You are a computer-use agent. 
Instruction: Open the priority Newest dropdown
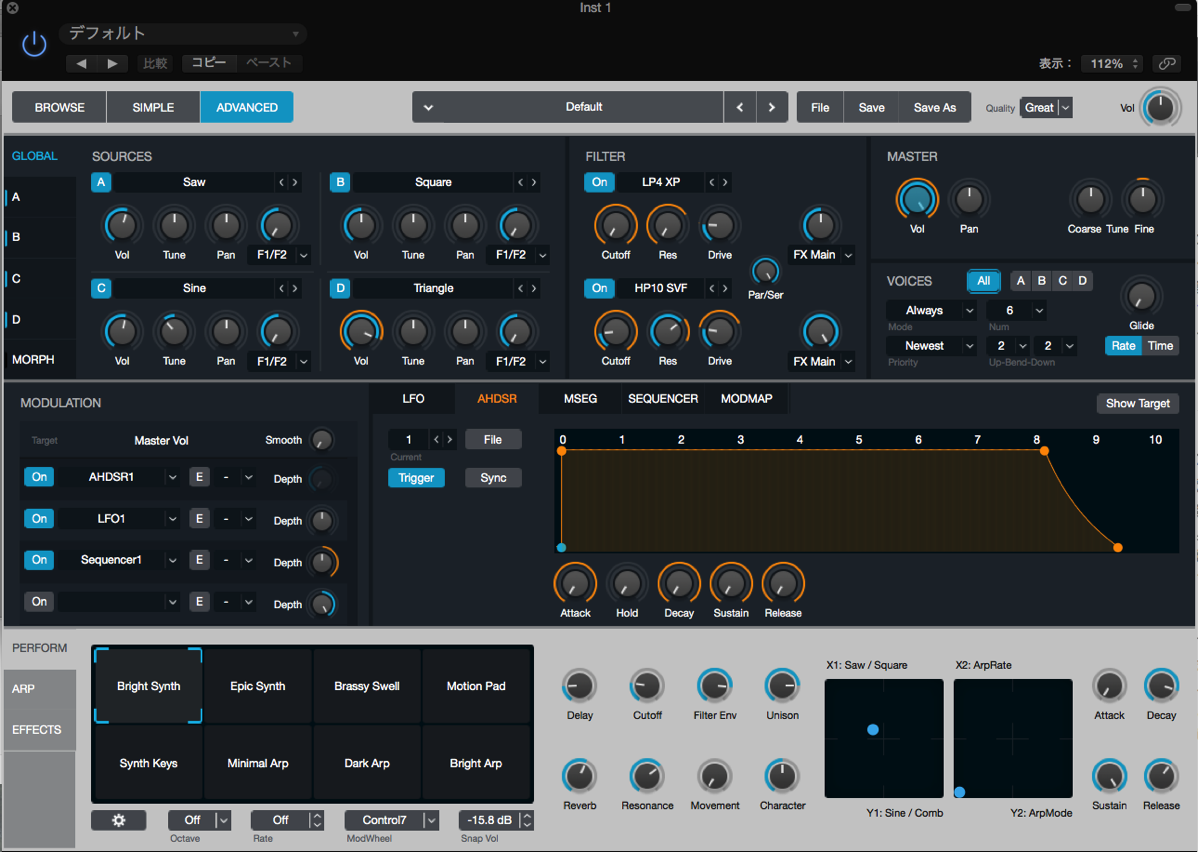pyautogui.click(x=931, y=345)
